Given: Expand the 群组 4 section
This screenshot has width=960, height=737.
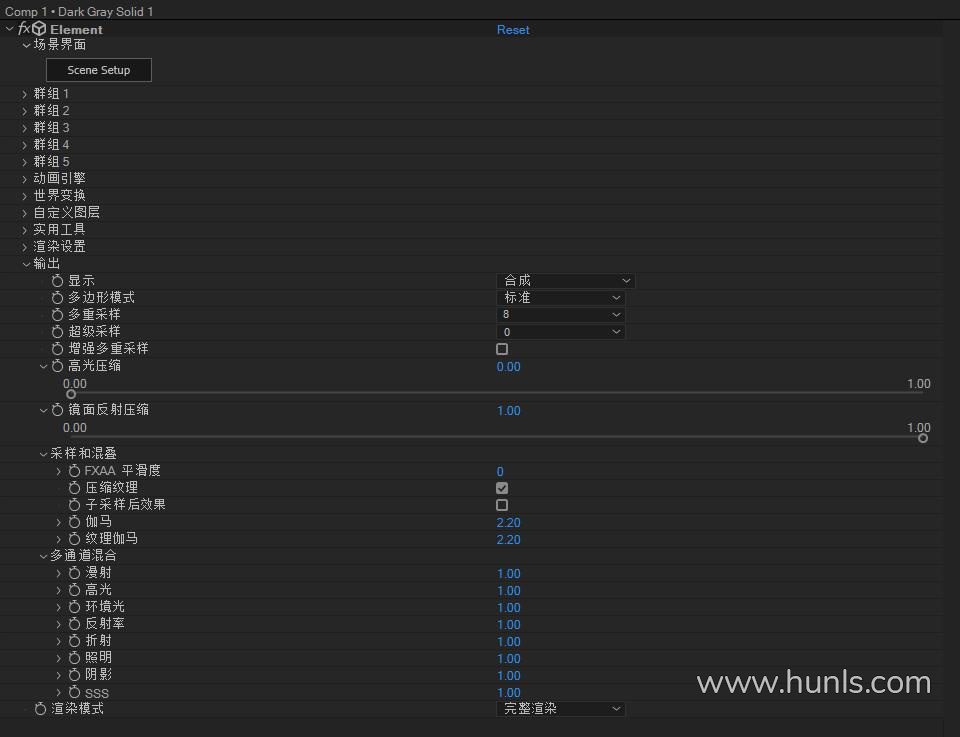Looking at the screenshot, I should pos(24,145).
